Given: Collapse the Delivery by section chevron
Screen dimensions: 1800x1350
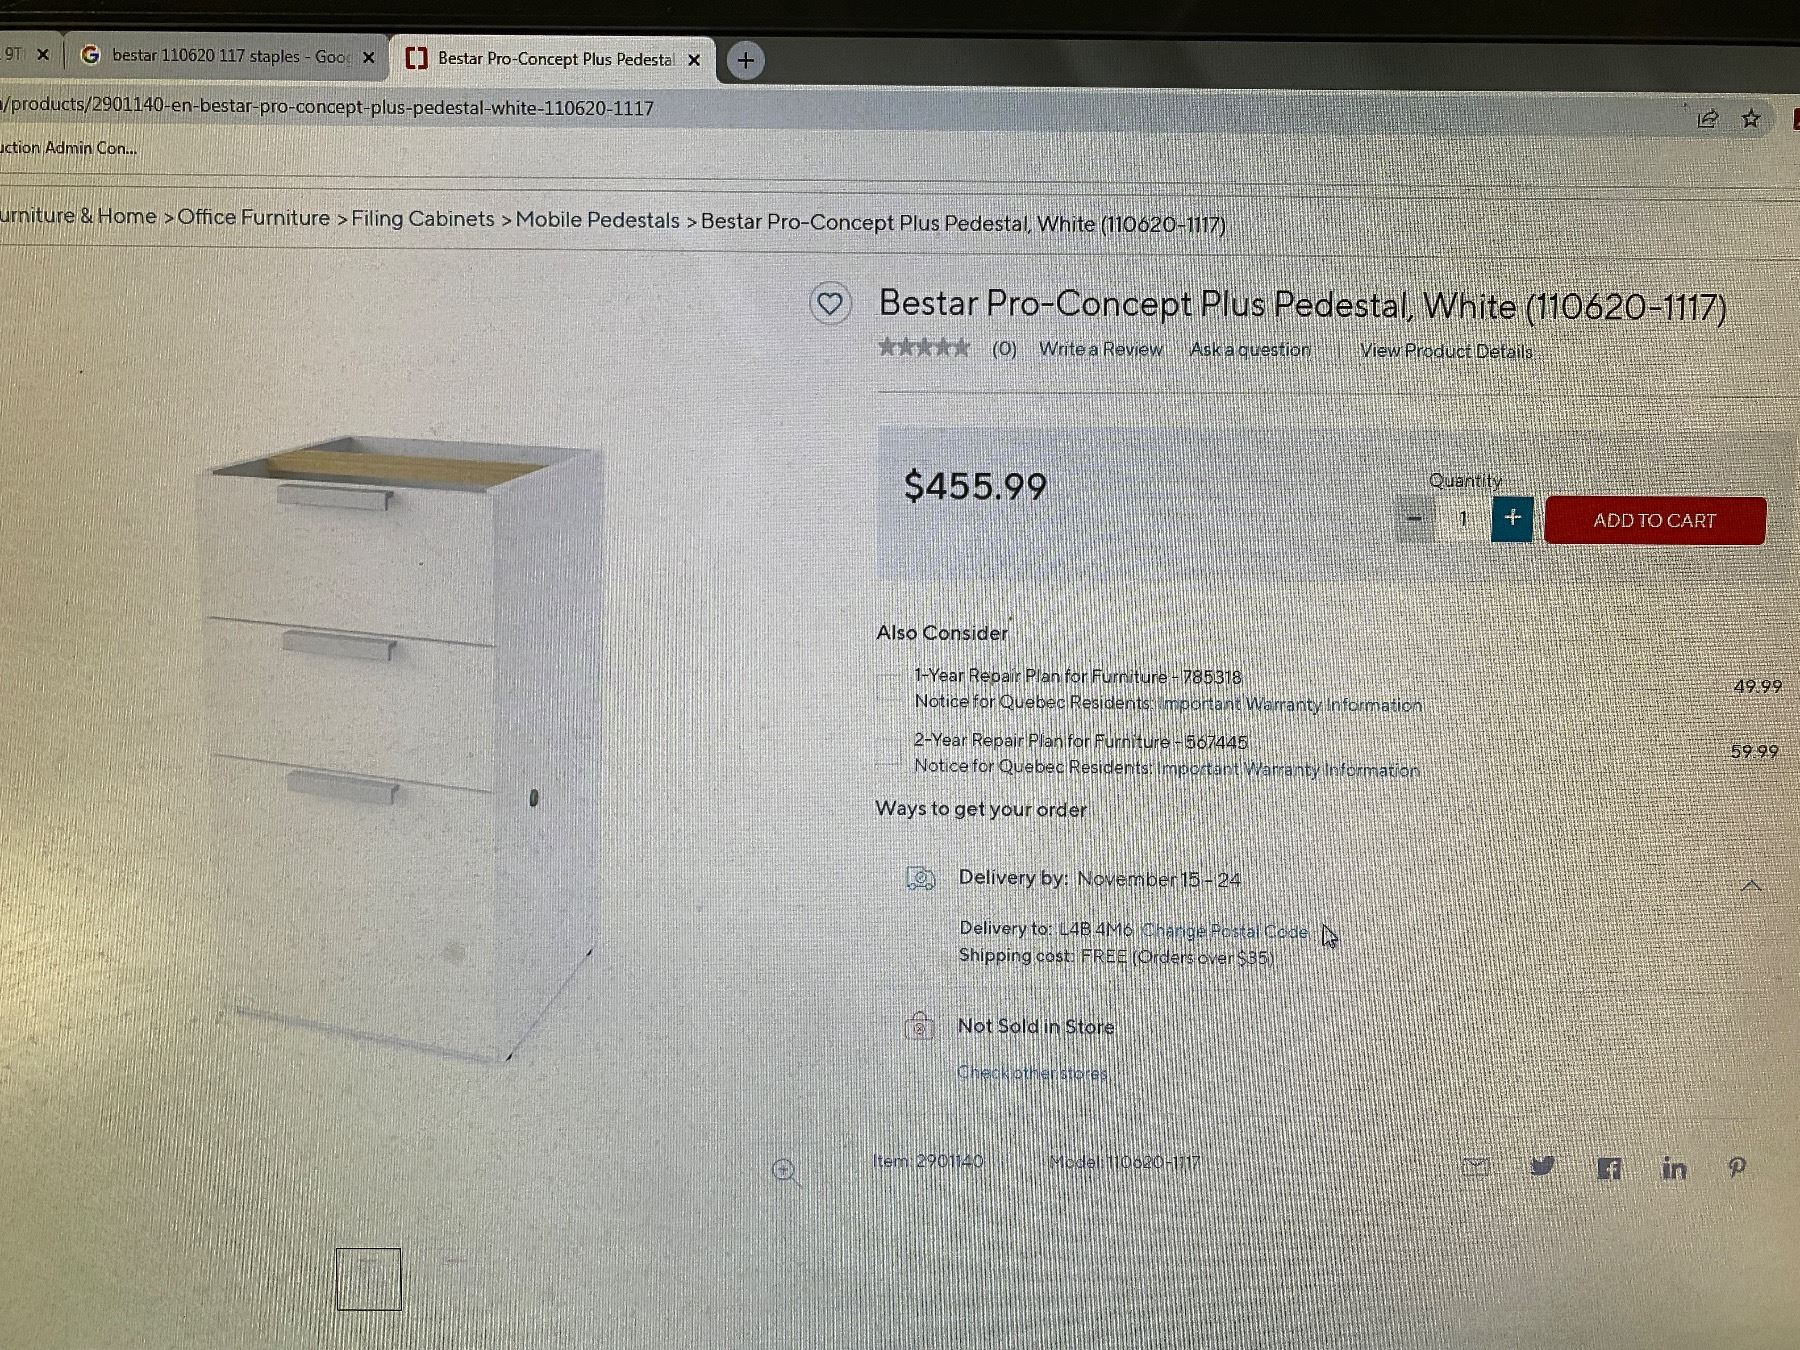Looking at the screenshot, I should (x=1751, y=886).
